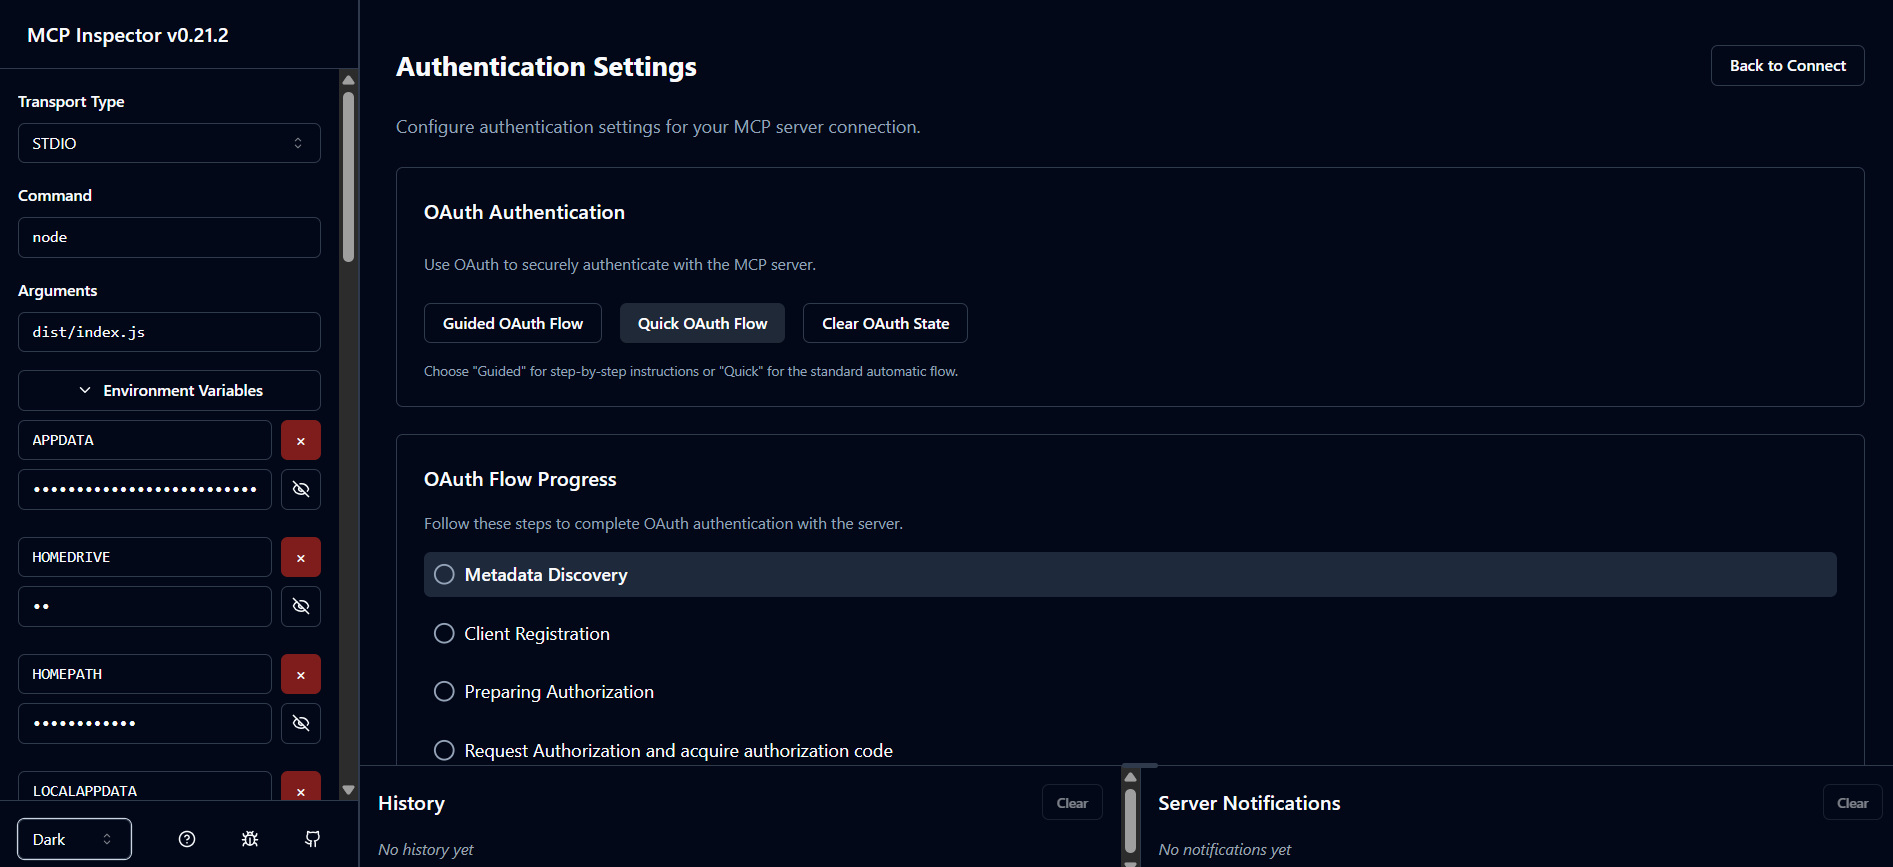Click the Preparing Authorization step label

tap(559, 692)
